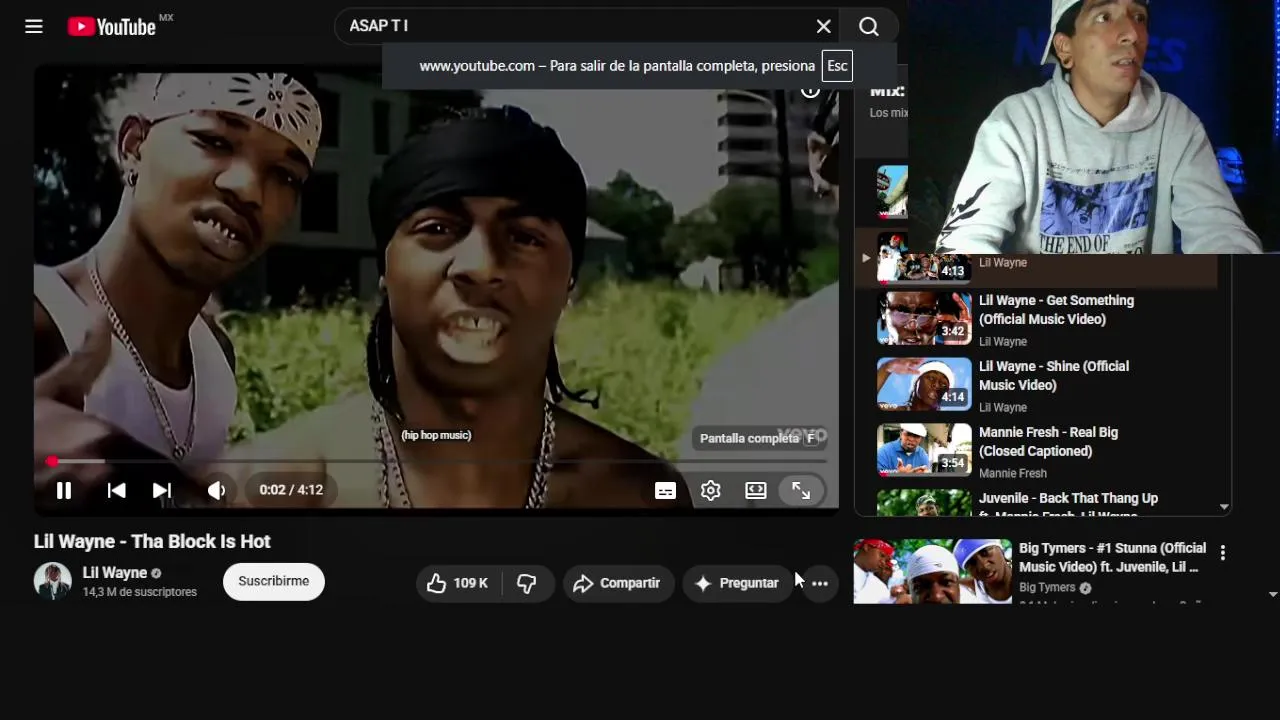The width and height of the screenshot is (1280, 720).
Task: Open the player settings gear
Action: (x=710, y=490)
